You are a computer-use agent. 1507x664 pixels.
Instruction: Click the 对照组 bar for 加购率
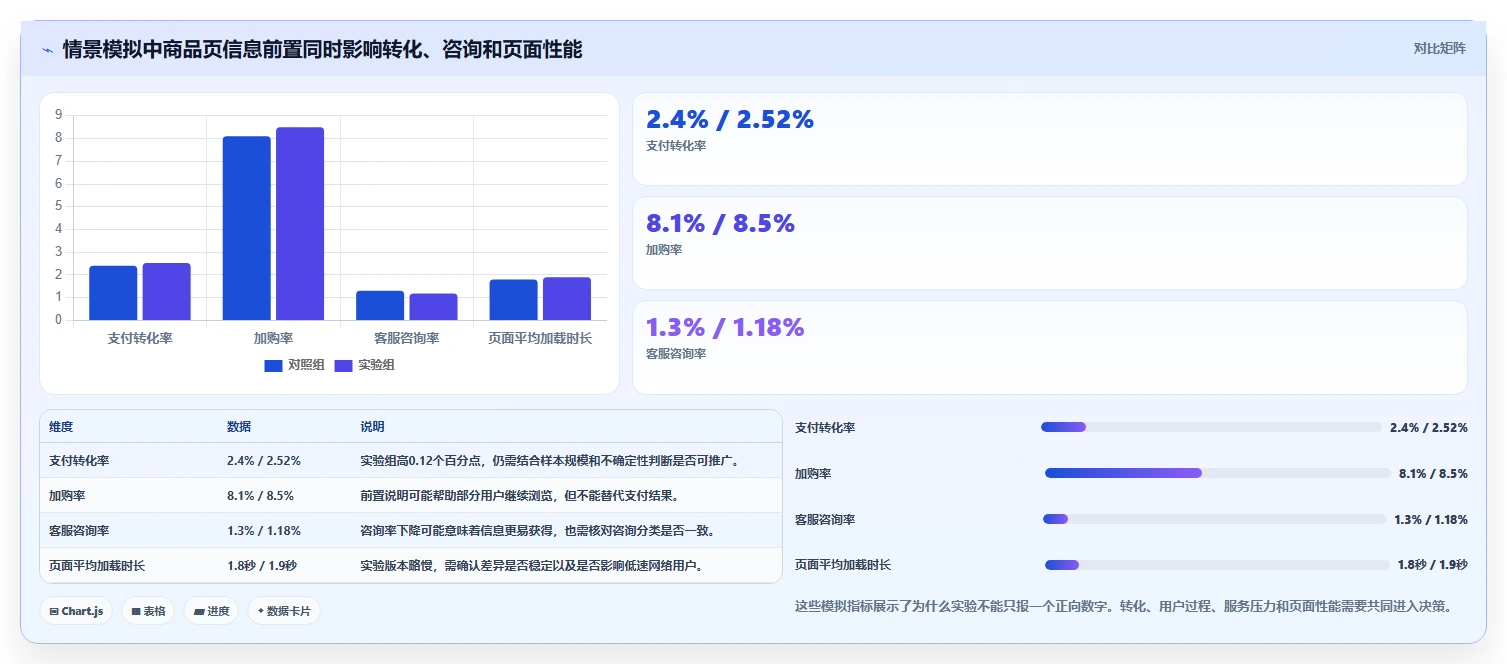[x=246, y=228]
